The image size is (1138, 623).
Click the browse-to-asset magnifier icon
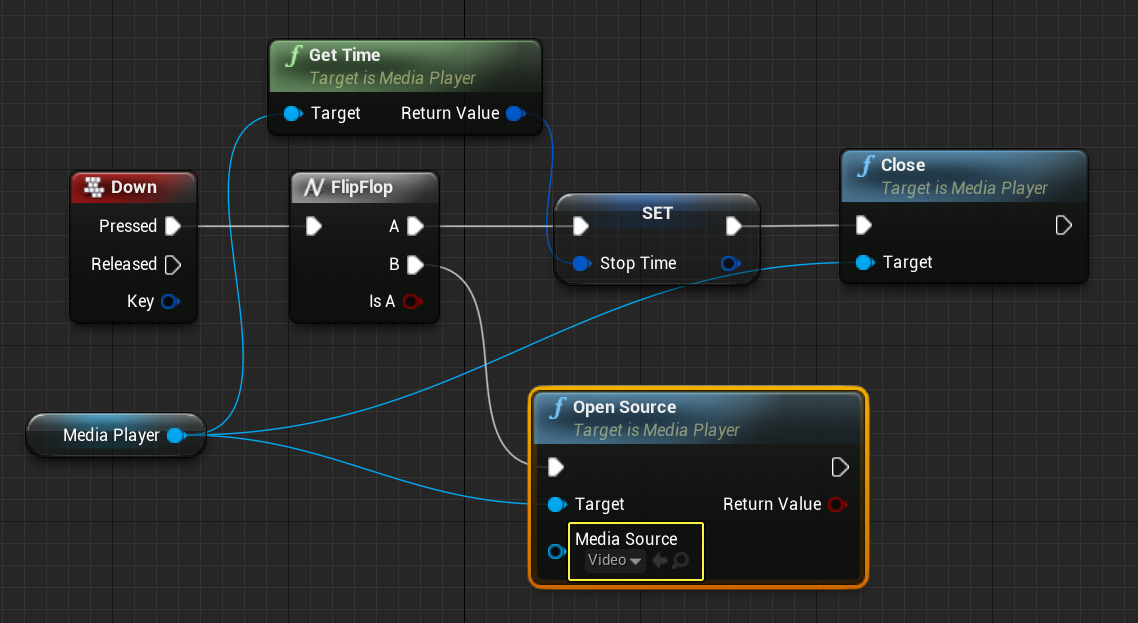[x=680, y=561]
